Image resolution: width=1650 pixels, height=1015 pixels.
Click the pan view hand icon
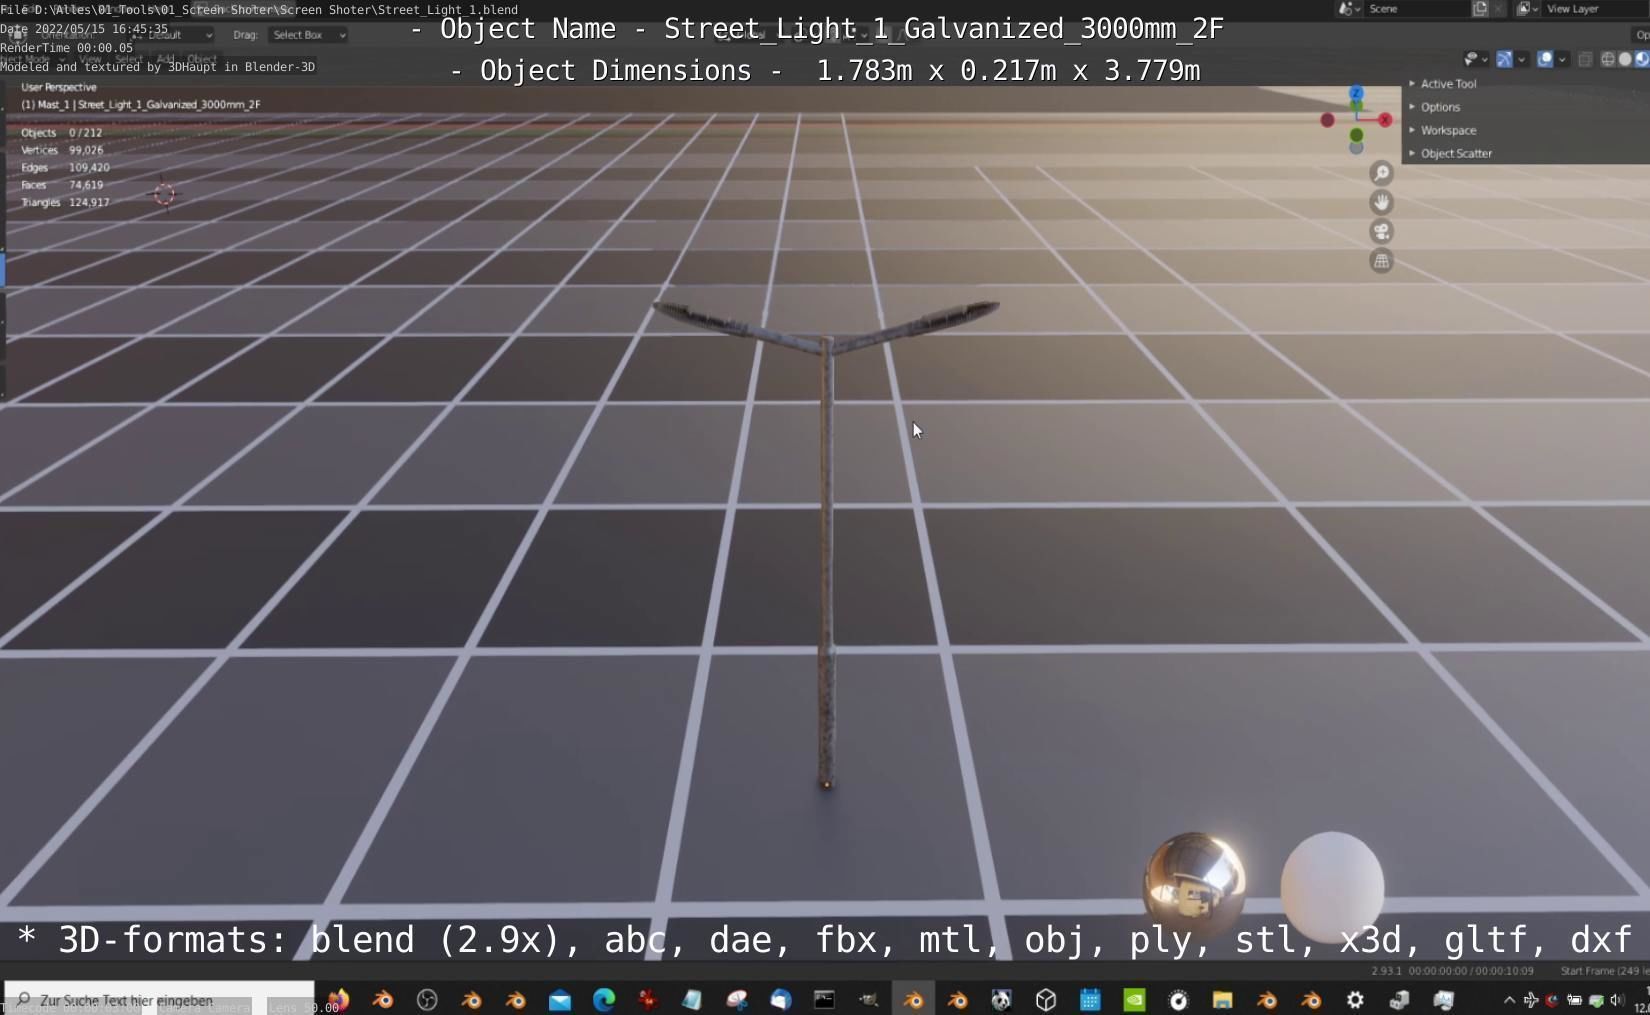click(1381, 202)
